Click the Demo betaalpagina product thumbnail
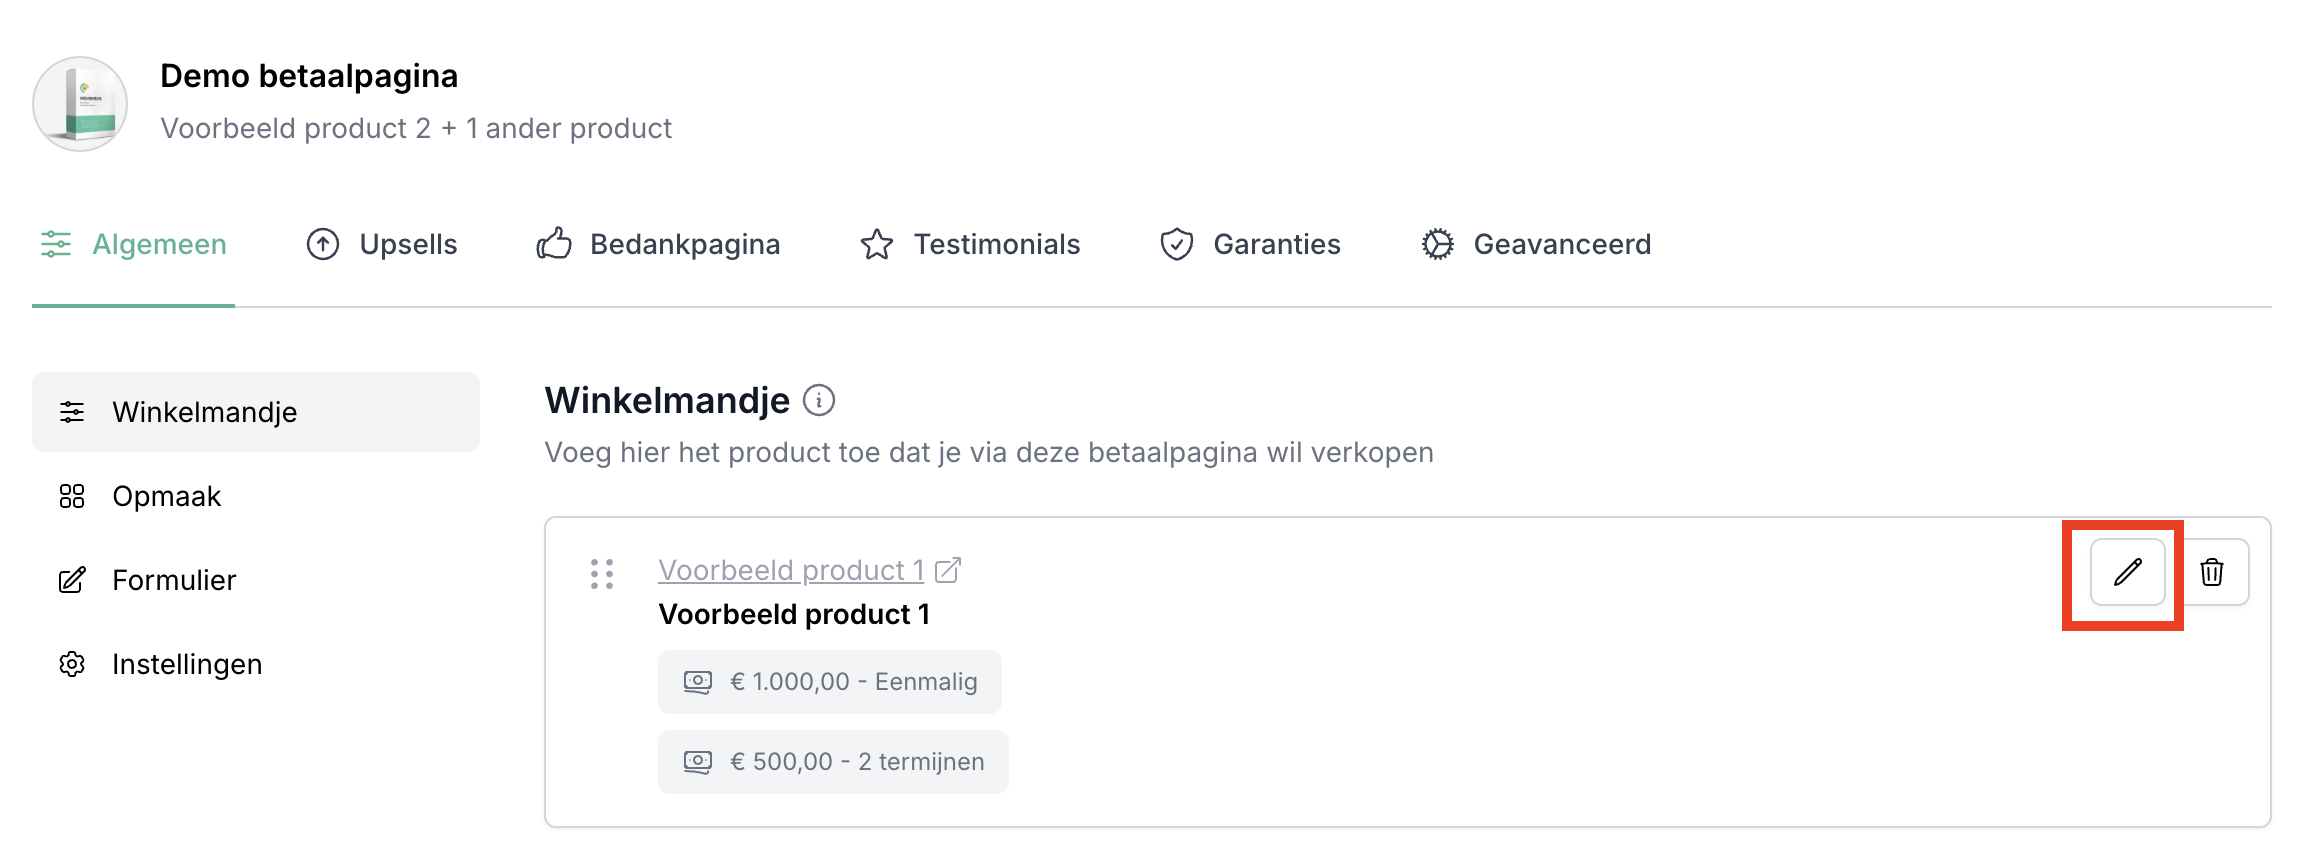This screenshot has width=2318, height=854. click(x=80, y=103)
